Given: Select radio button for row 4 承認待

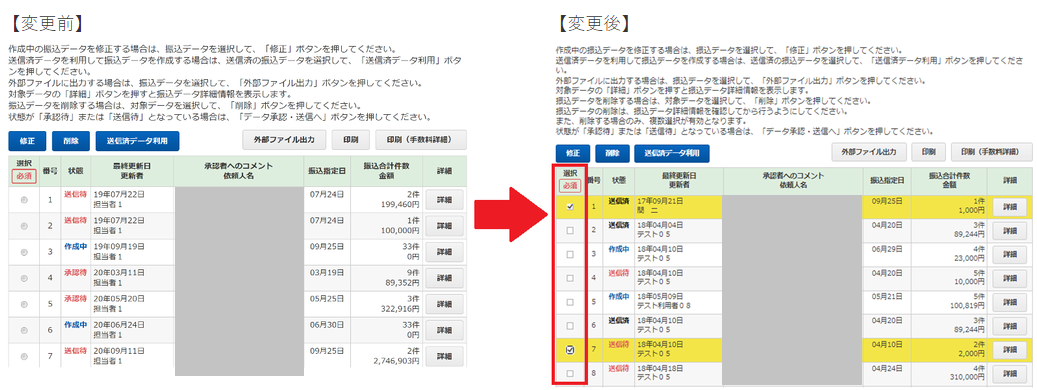Looking at the screenshot, I should (24, 278).
